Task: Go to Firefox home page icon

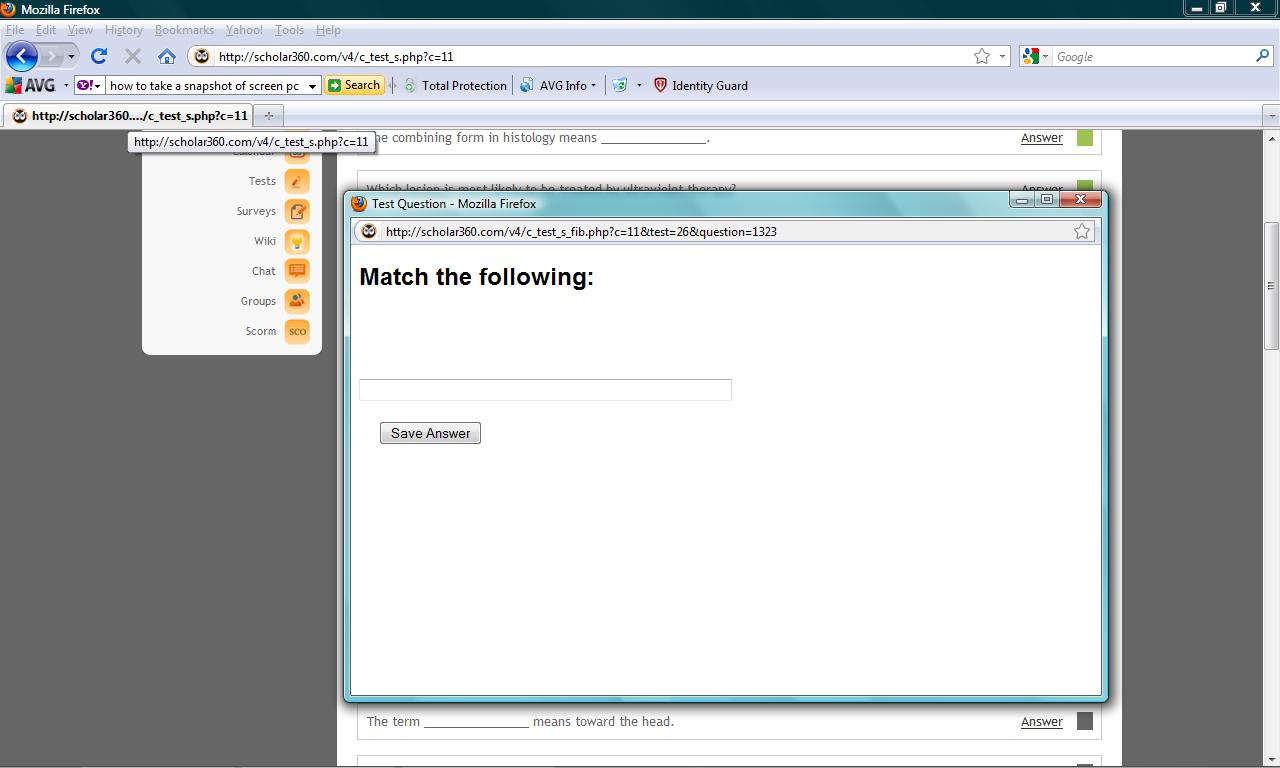Action: 167,57
